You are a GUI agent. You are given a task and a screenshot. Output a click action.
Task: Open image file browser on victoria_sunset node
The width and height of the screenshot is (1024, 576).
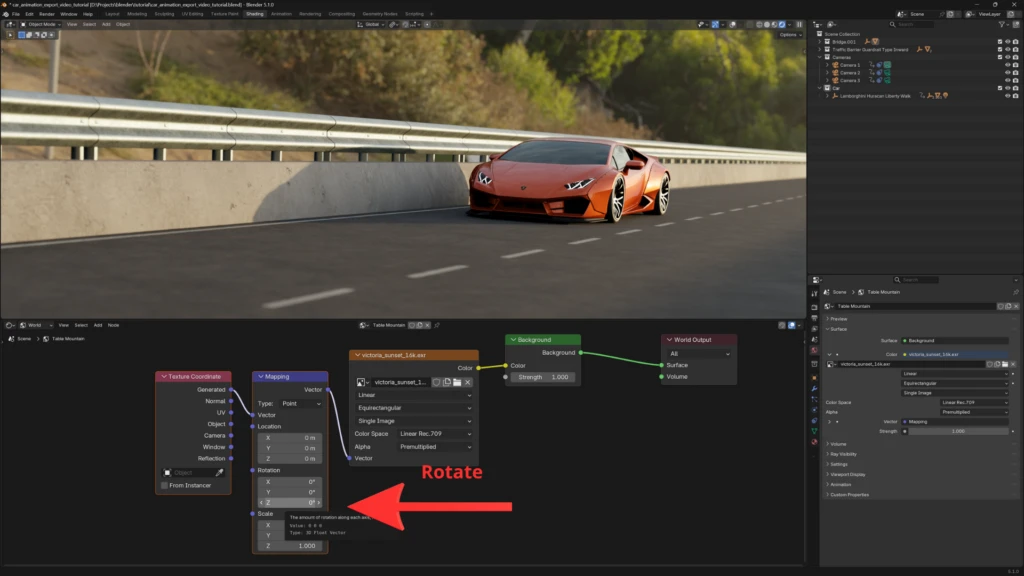[x=457, y=382]
